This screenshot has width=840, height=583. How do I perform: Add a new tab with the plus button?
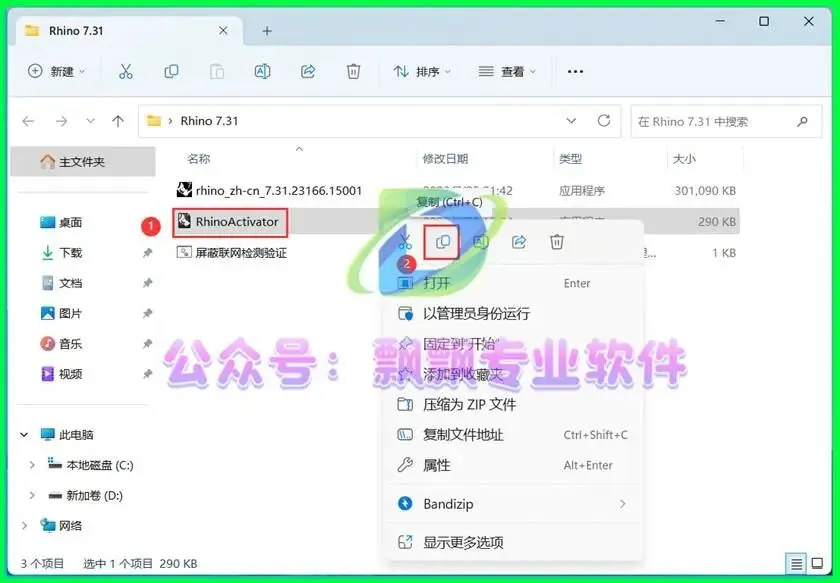[x=267, y=31]
